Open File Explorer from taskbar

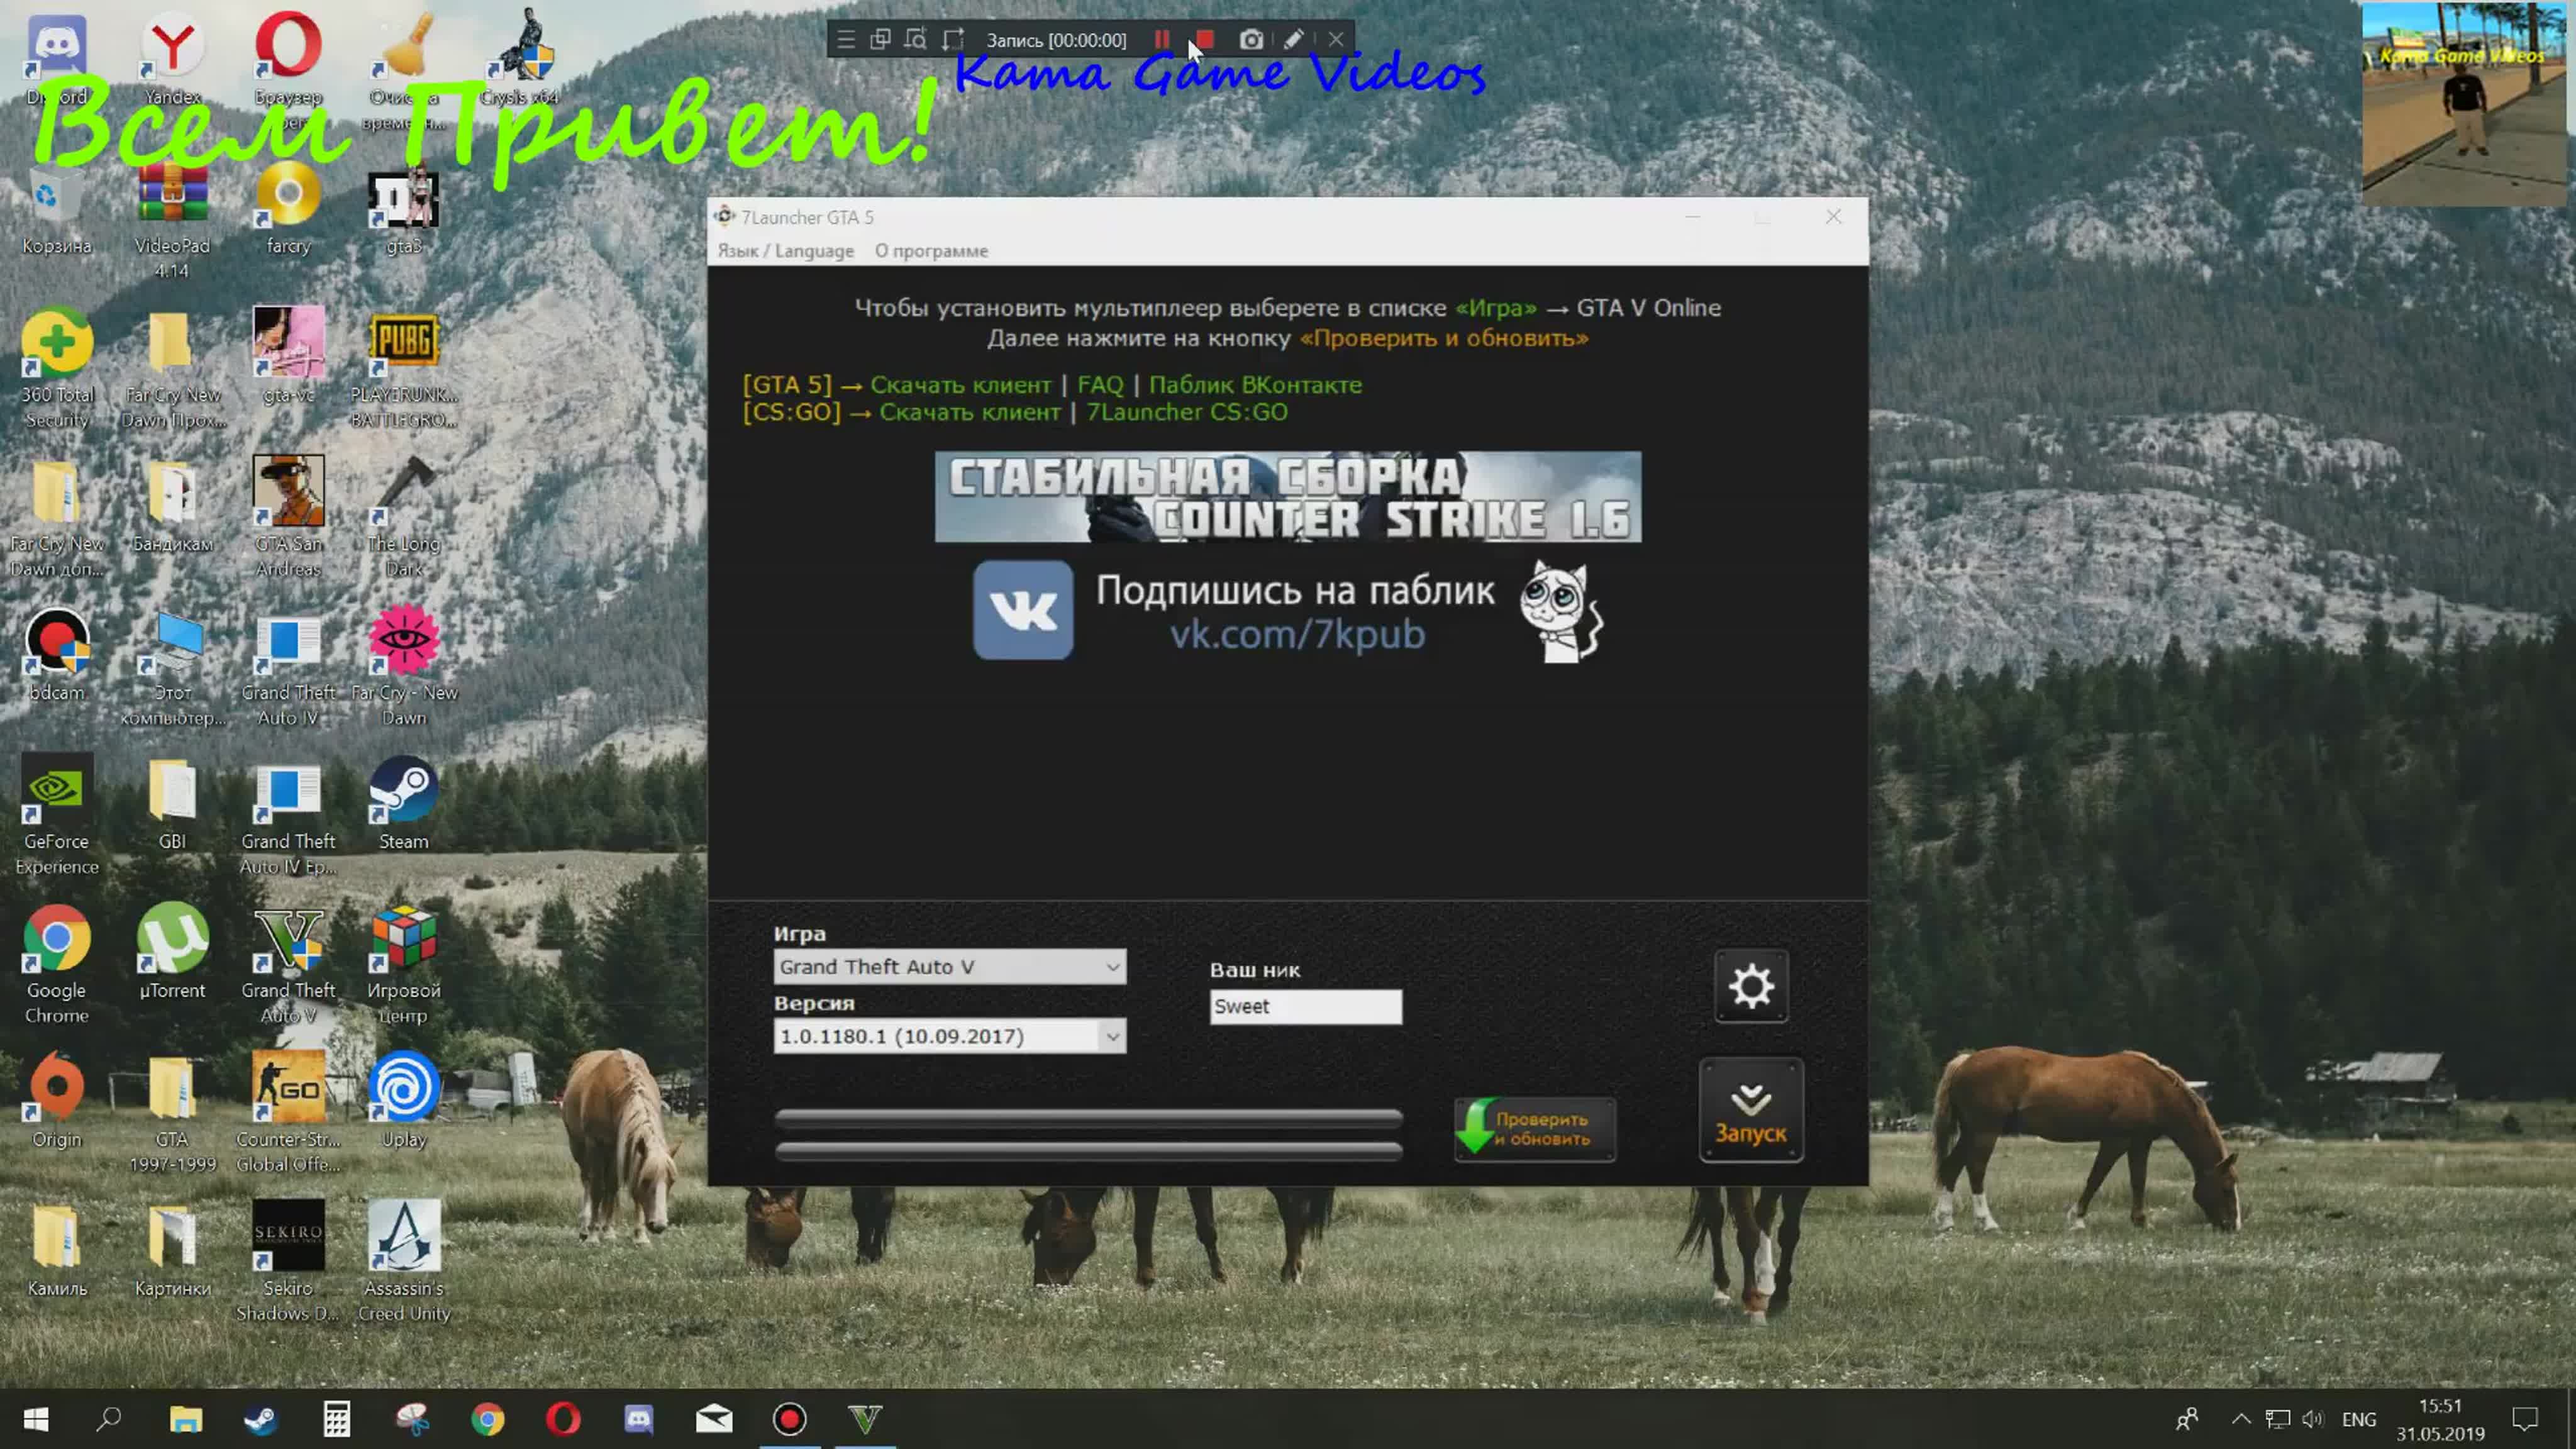[185, 1419]
